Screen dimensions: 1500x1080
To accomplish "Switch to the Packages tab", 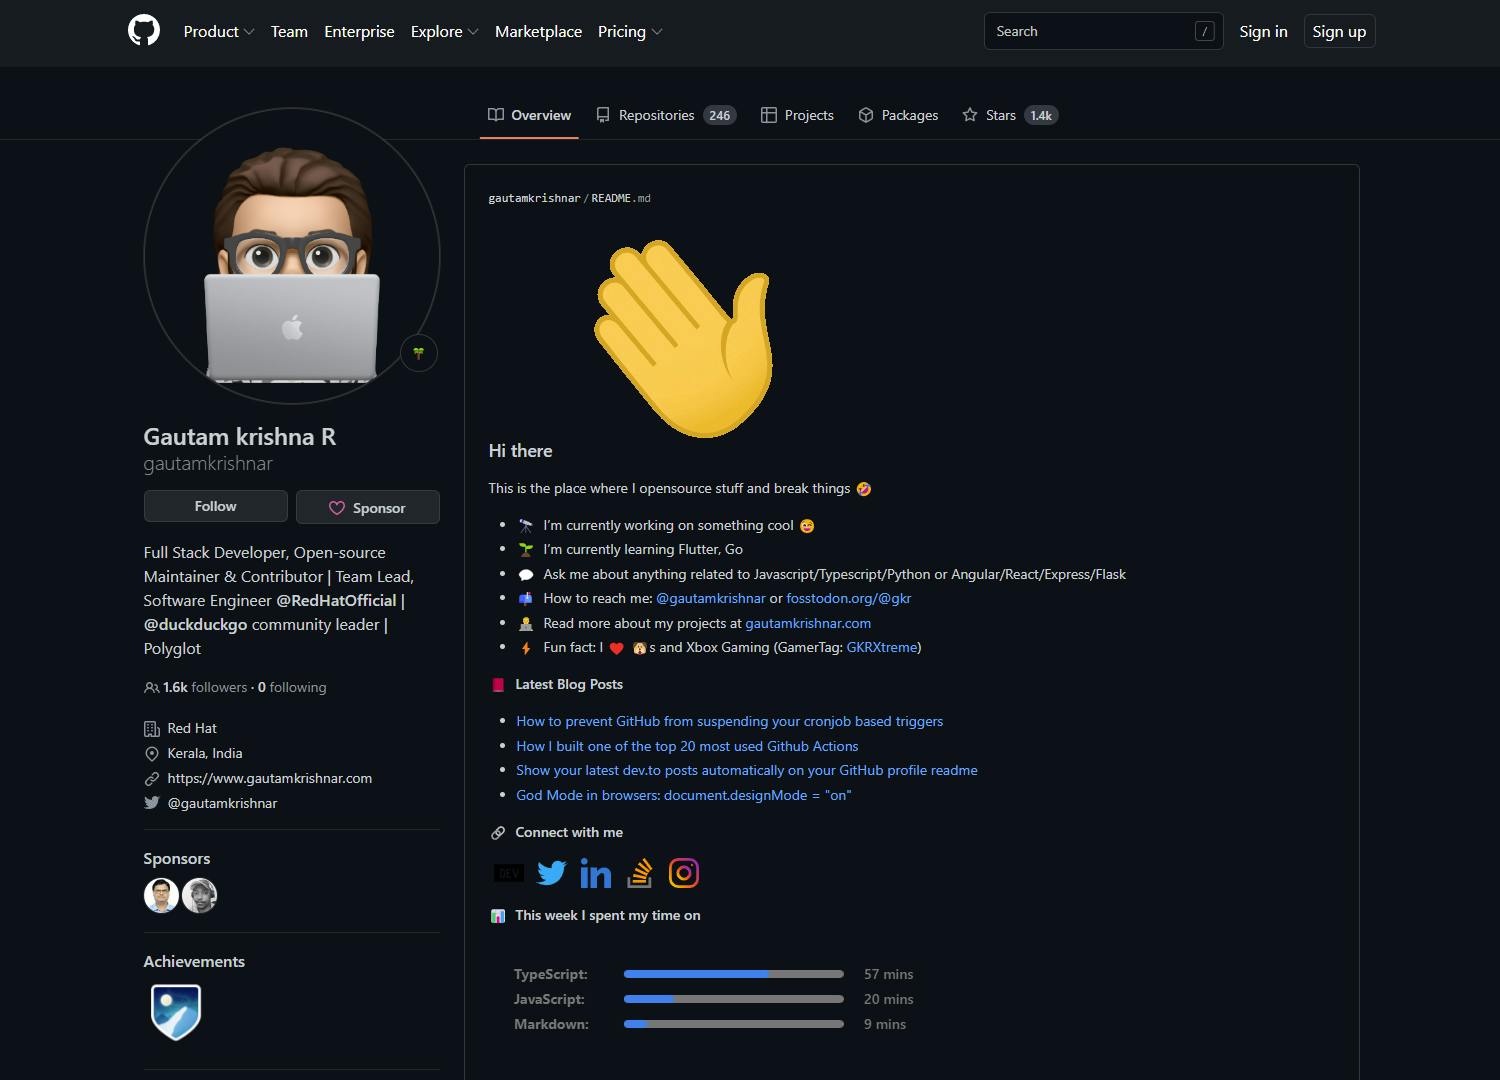I will coord(898,115).
